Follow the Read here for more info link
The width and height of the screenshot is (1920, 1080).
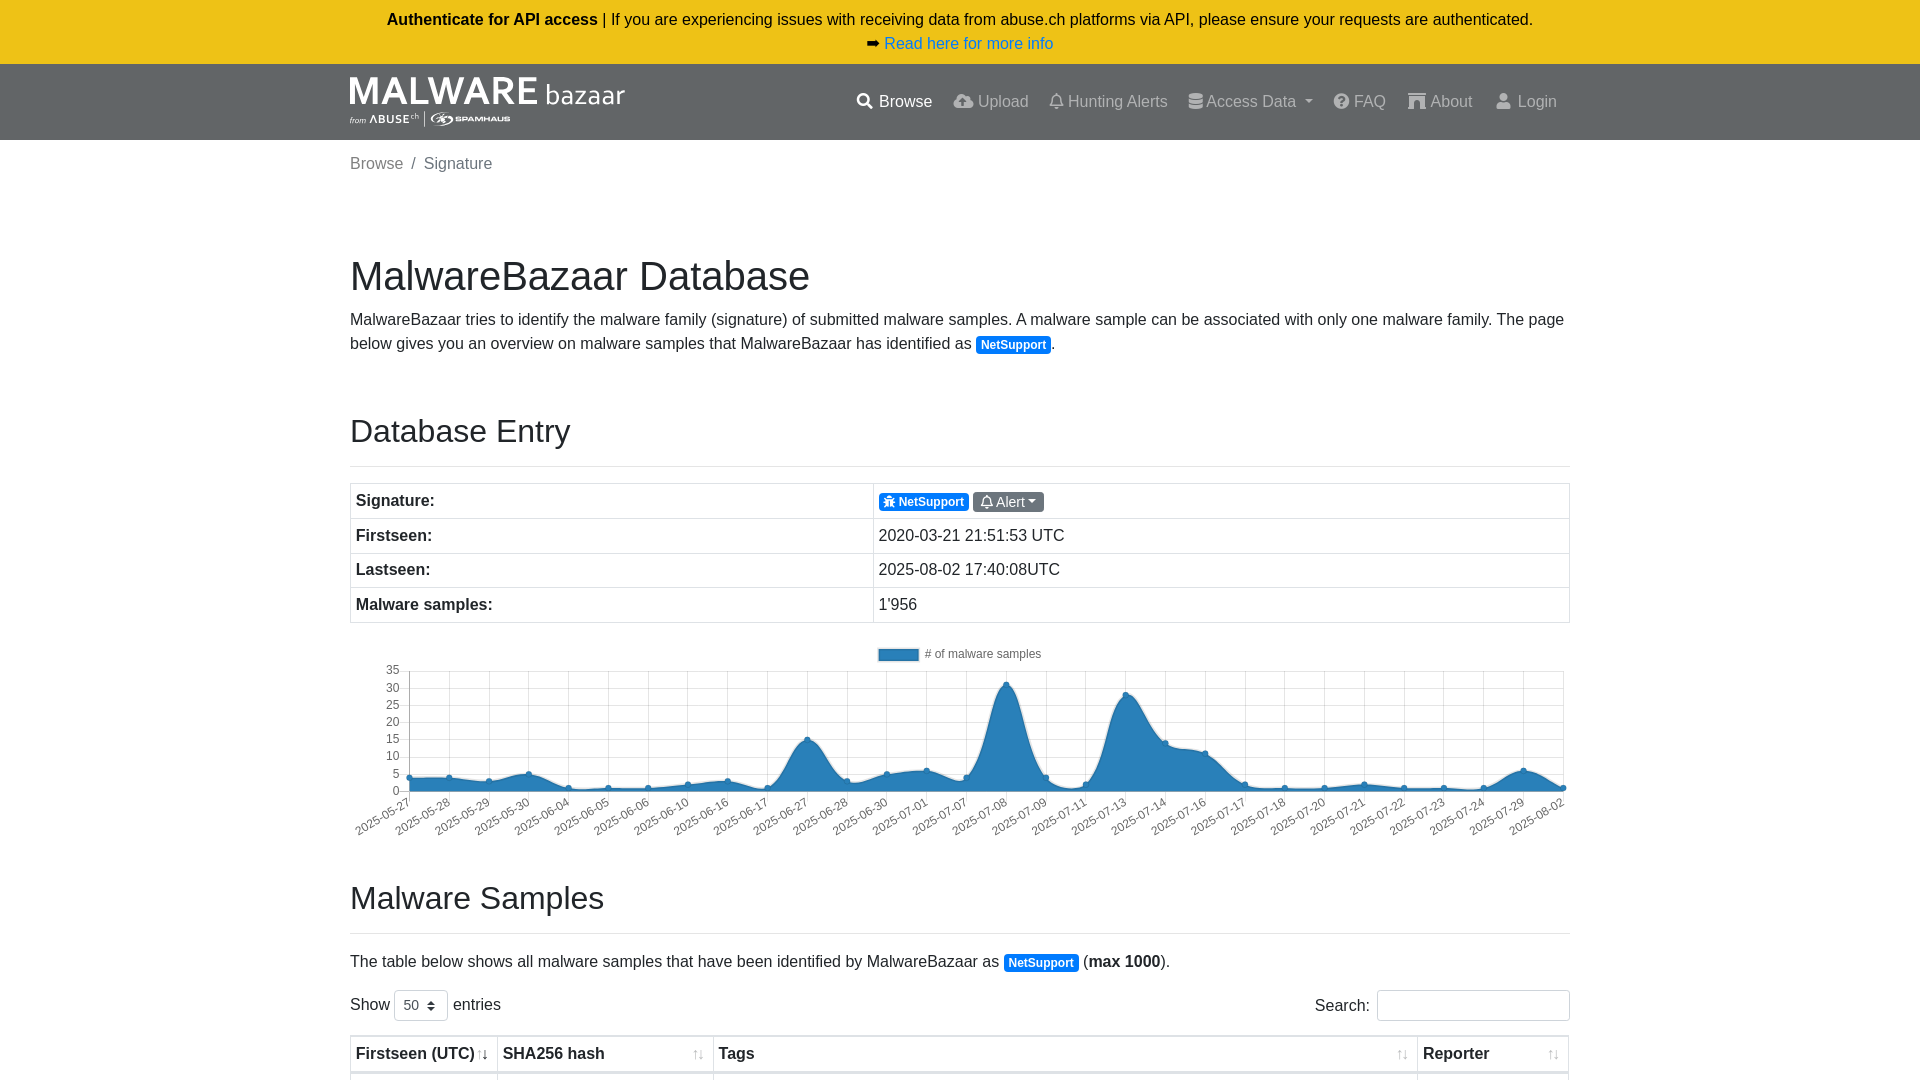(x=968, y=44)
